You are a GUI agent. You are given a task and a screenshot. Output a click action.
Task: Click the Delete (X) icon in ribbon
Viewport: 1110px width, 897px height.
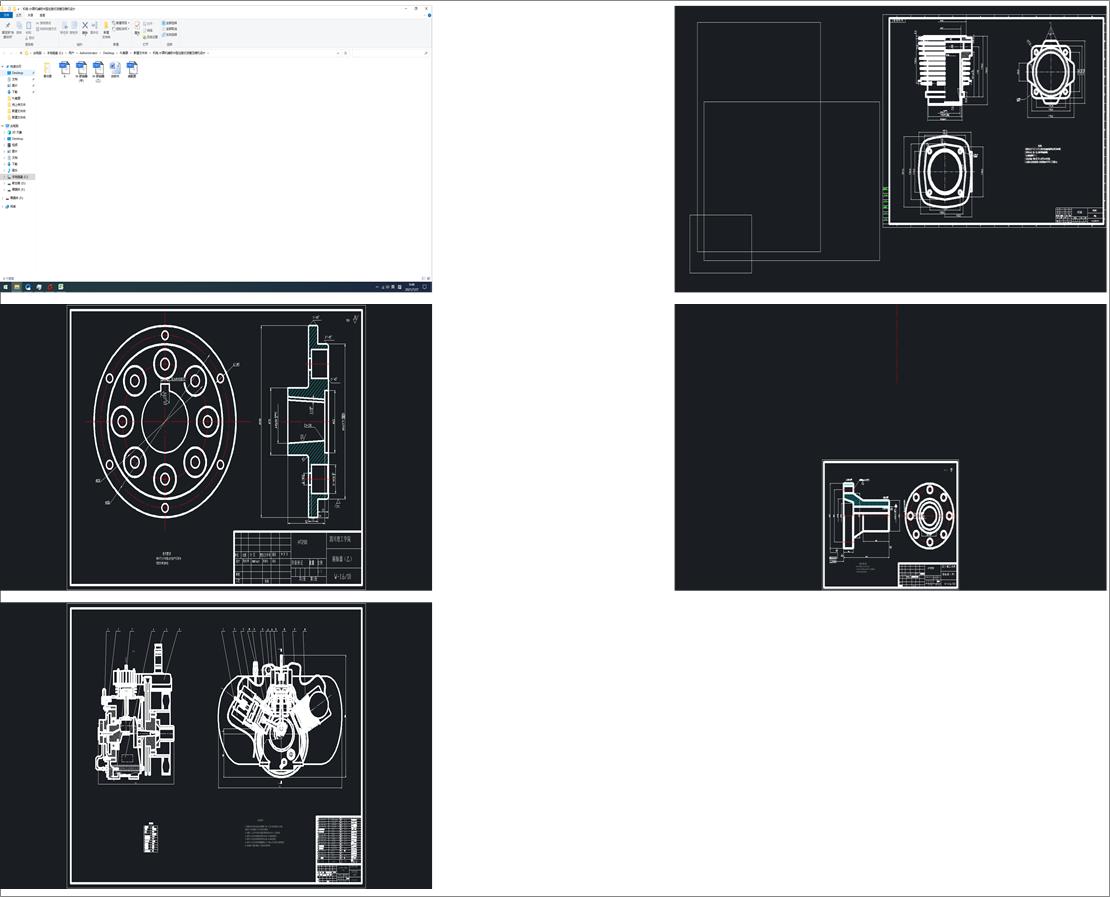tap(84, 26)
